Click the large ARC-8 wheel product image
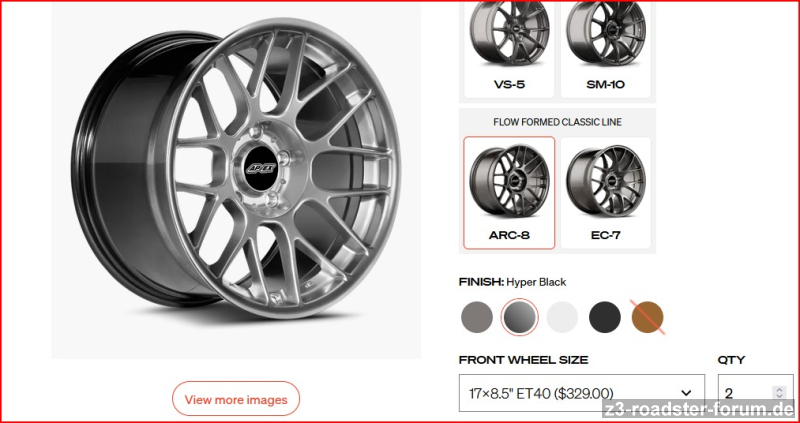This screenshot has width=800, height=423. (236, 168)
